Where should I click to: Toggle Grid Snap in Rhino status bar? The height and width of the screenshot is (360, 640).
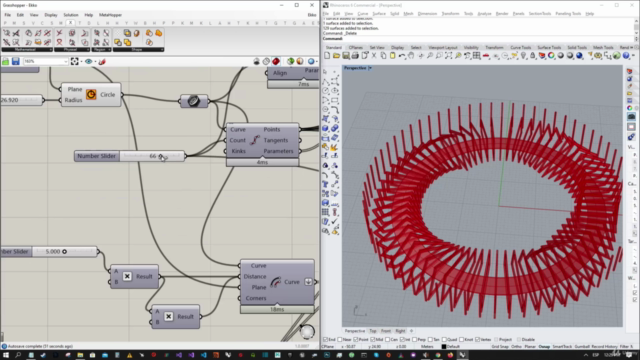click(500, 347)
